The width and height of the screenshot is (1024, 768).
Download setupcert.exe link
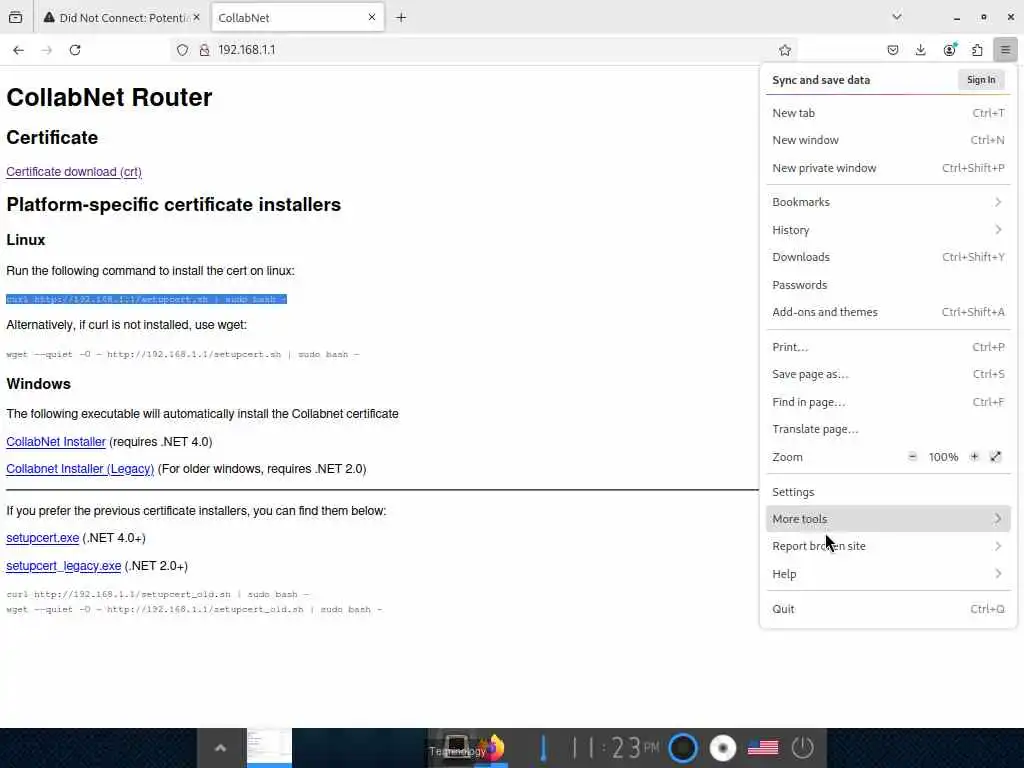[x=42, y=538]
